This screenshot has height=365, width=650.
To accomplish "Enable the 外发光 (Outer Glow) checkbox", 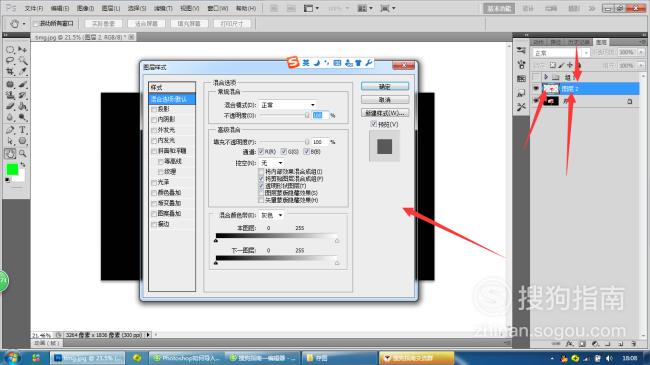I will click(154, 130).
